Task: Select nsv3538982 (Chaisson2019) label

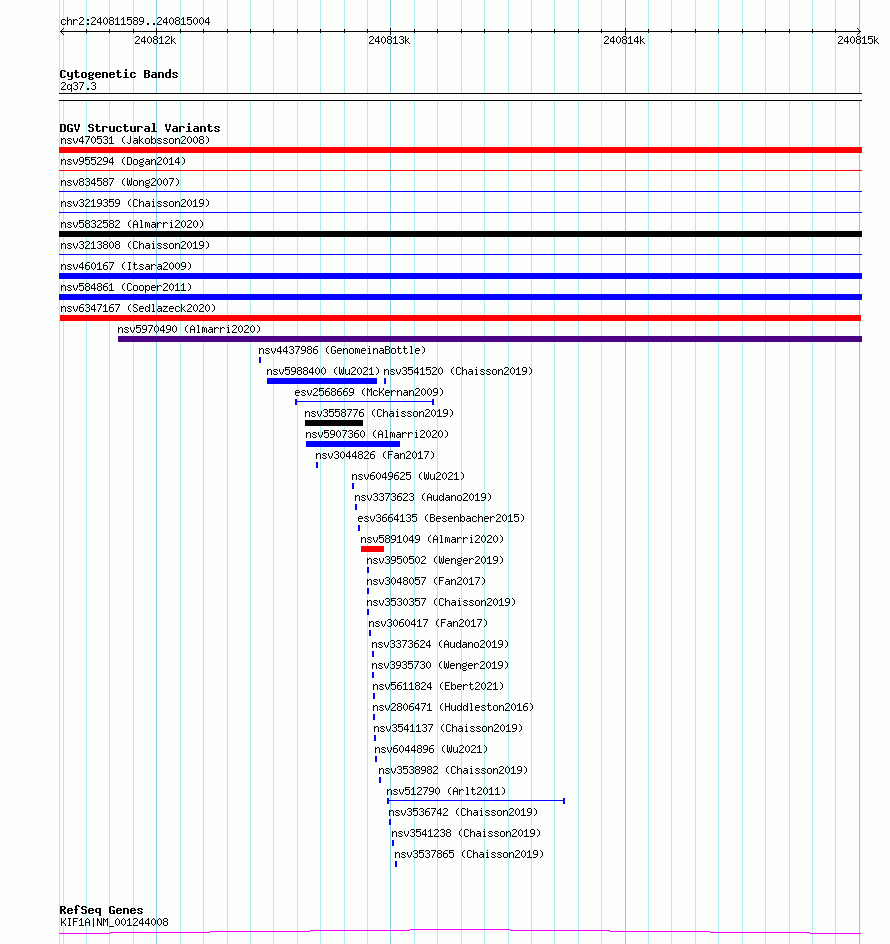Action: coord(453,770)
